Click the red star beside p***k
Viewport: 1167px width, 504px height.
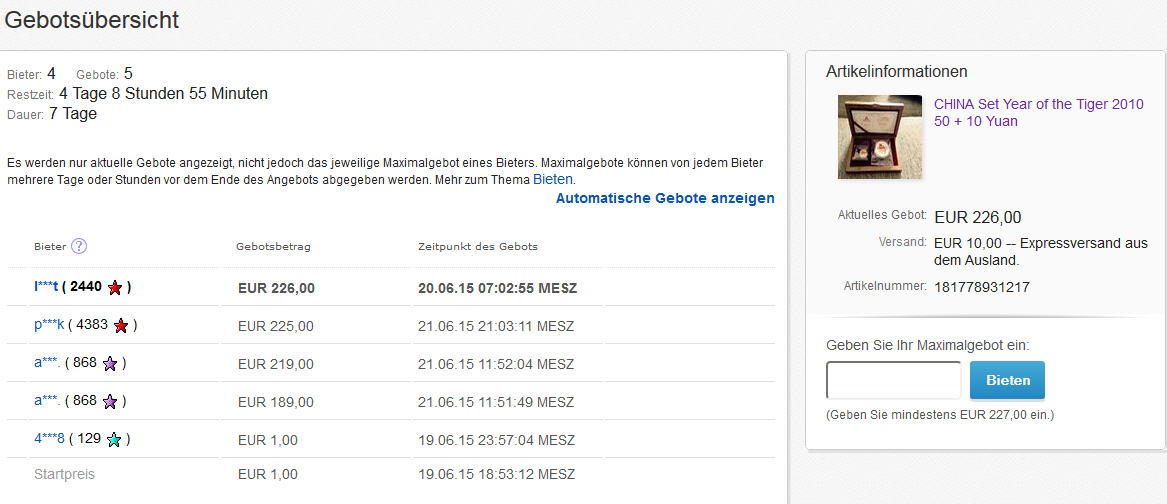point(121,325)
